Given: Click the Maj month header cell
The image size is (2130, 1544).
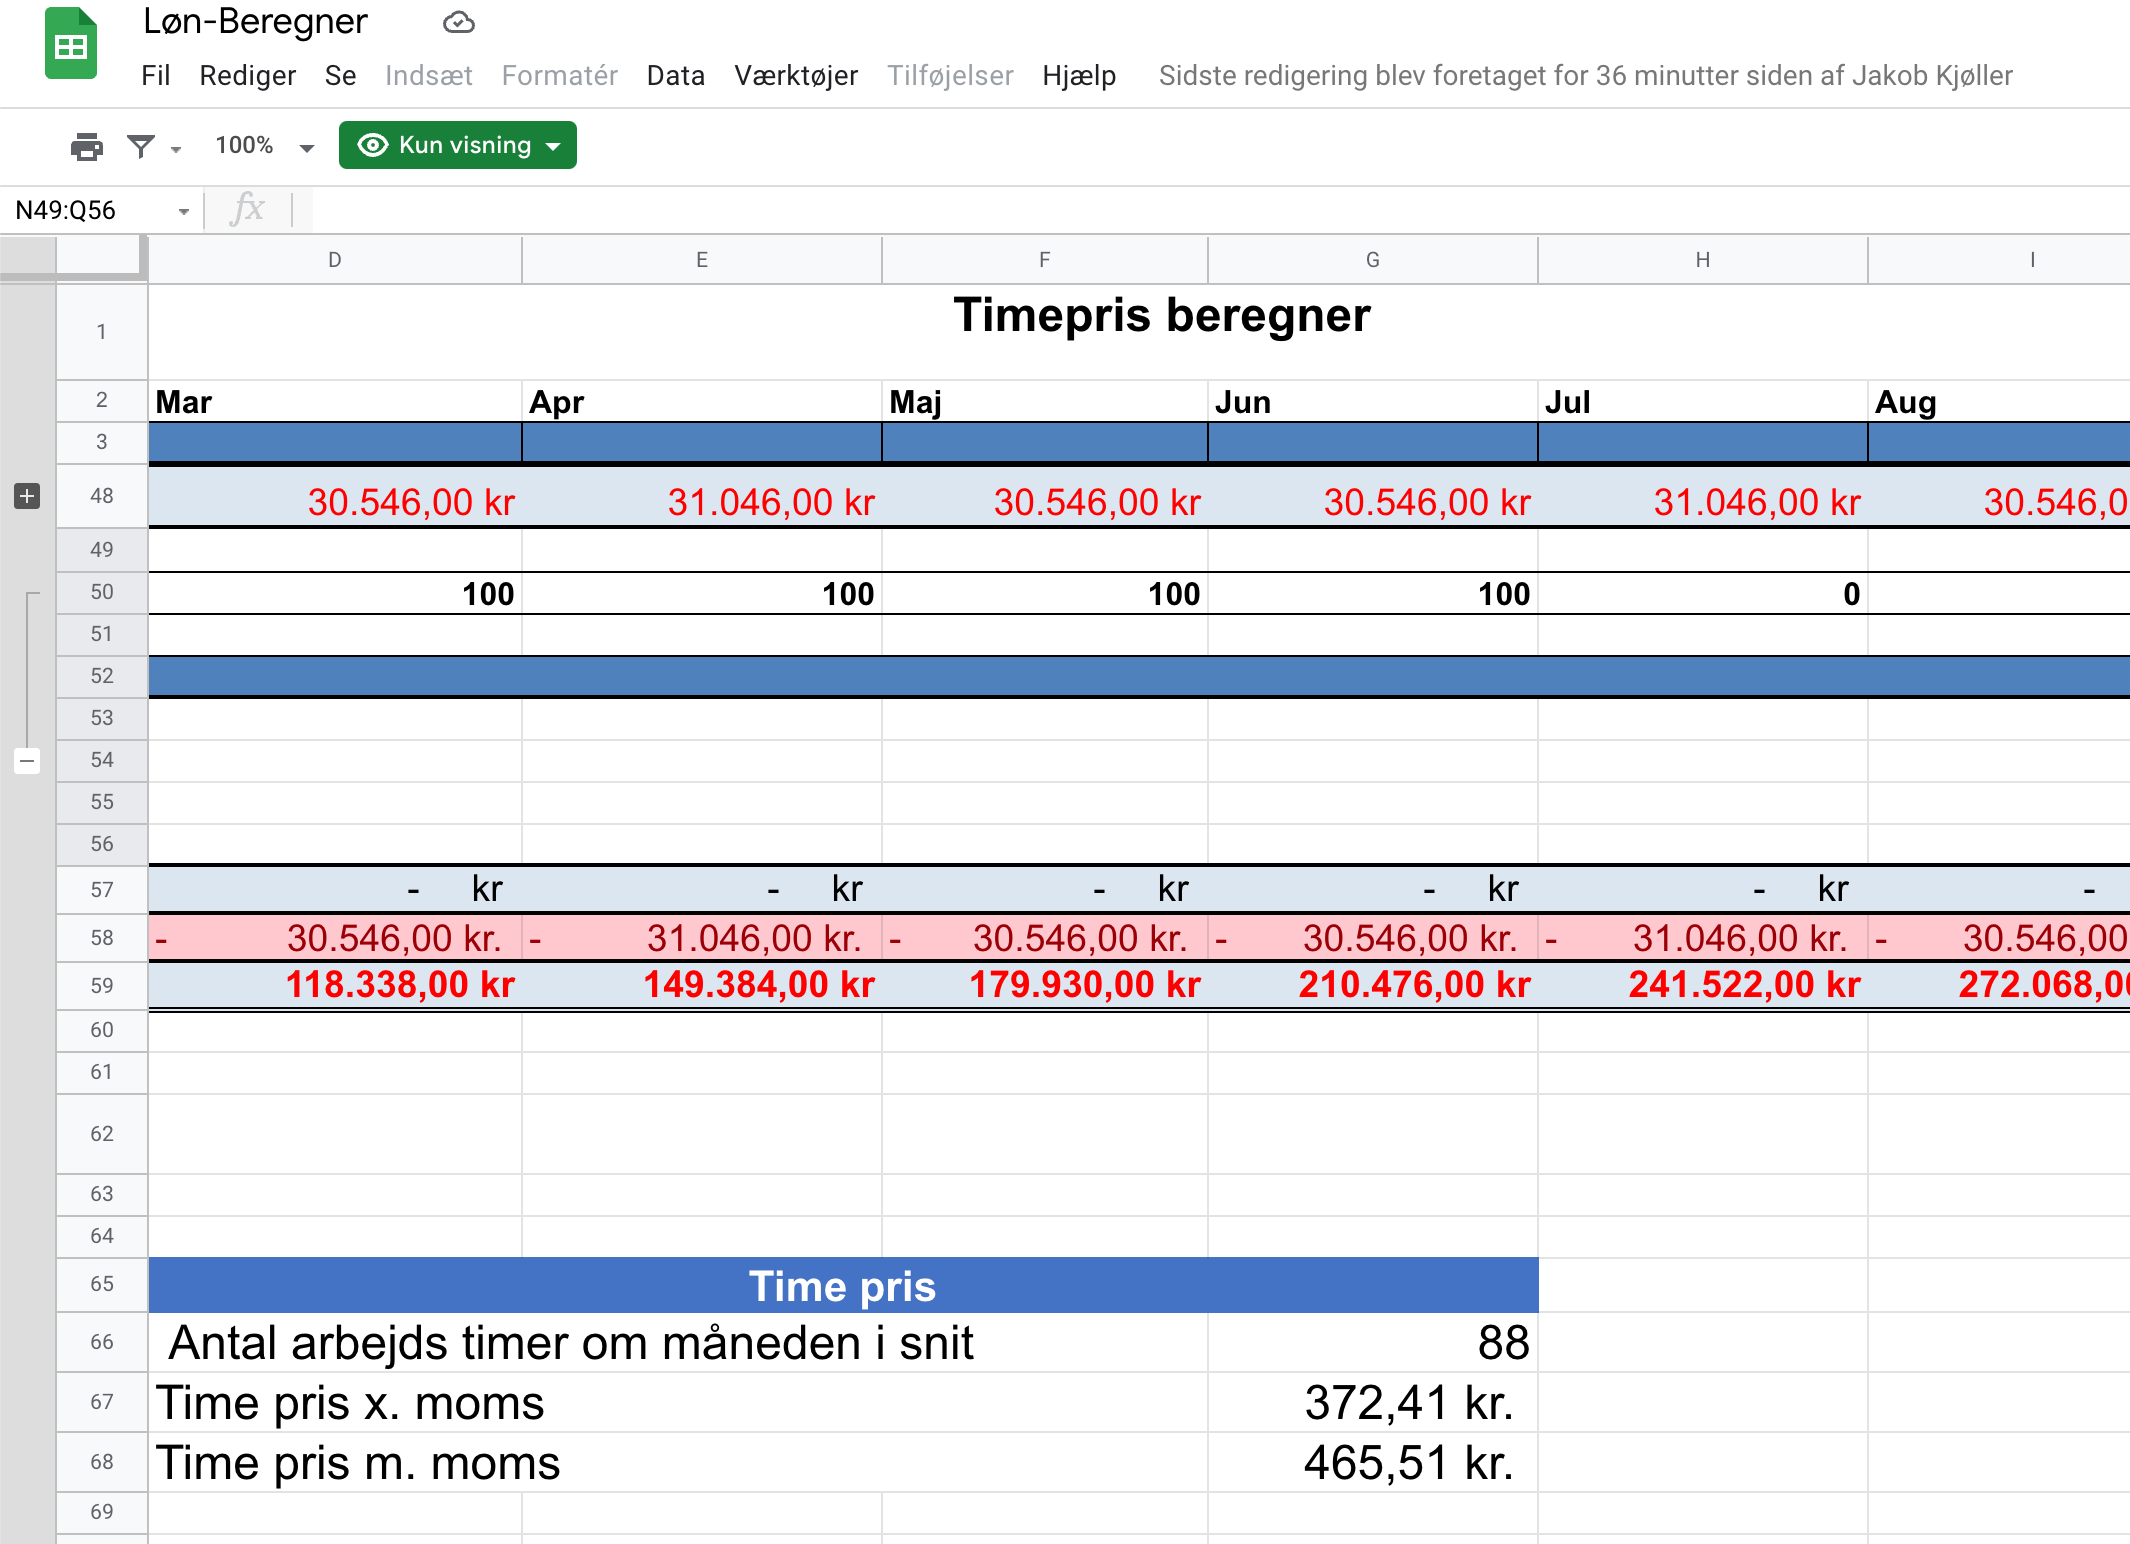Looking at the screenshot, I should click(x=1045, y=402).
